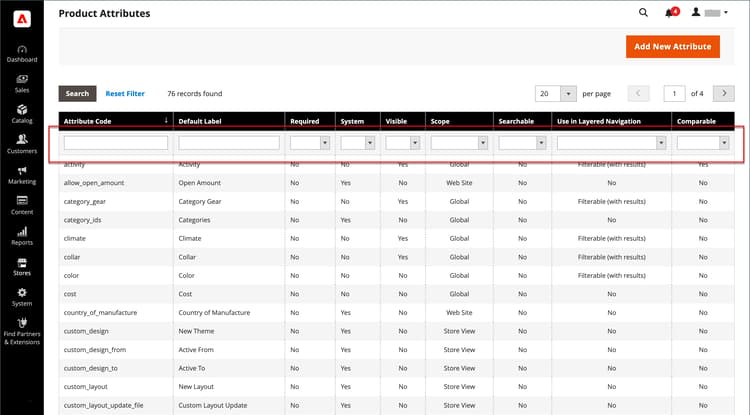Open the category_gear attribute row
The height and width of the screenshot is (415, 750).
397,201
